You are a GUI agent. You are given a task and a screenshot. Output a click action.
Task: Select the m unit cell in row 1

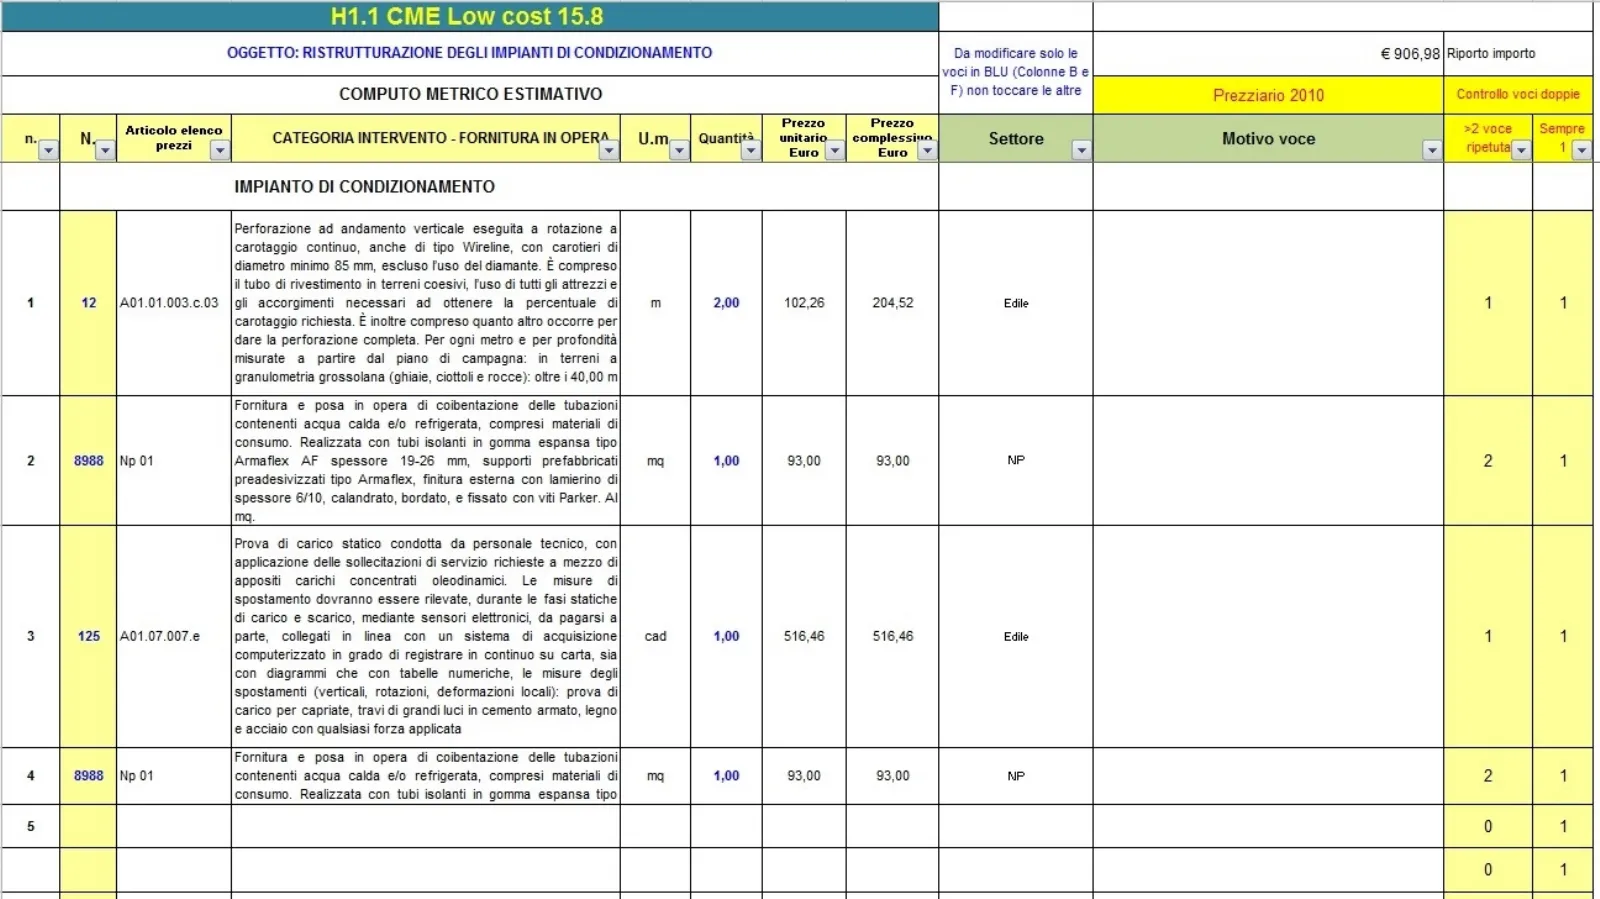tap(655, 303)
